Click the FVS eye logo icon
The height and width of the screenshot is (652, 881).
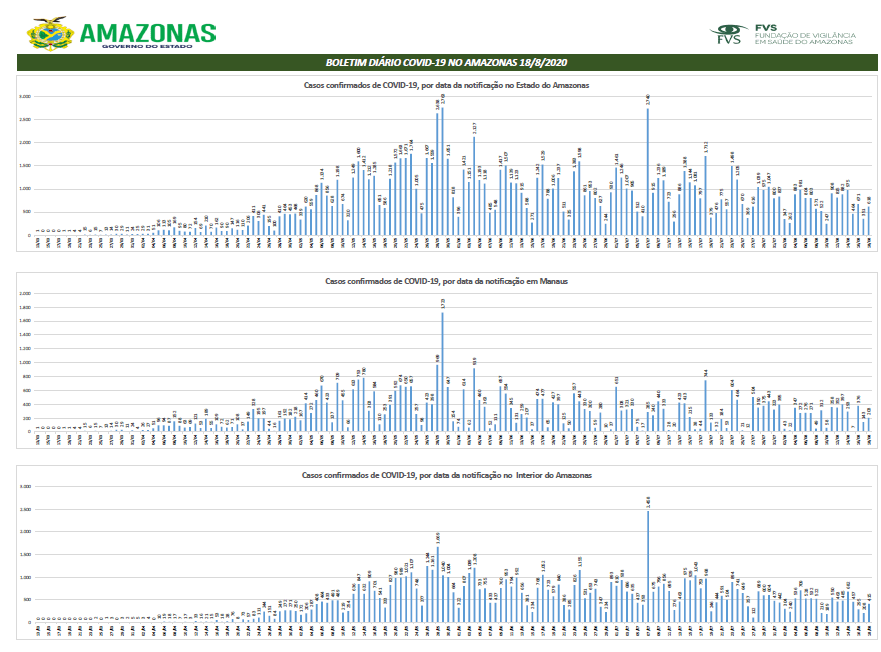pos(728,32)
